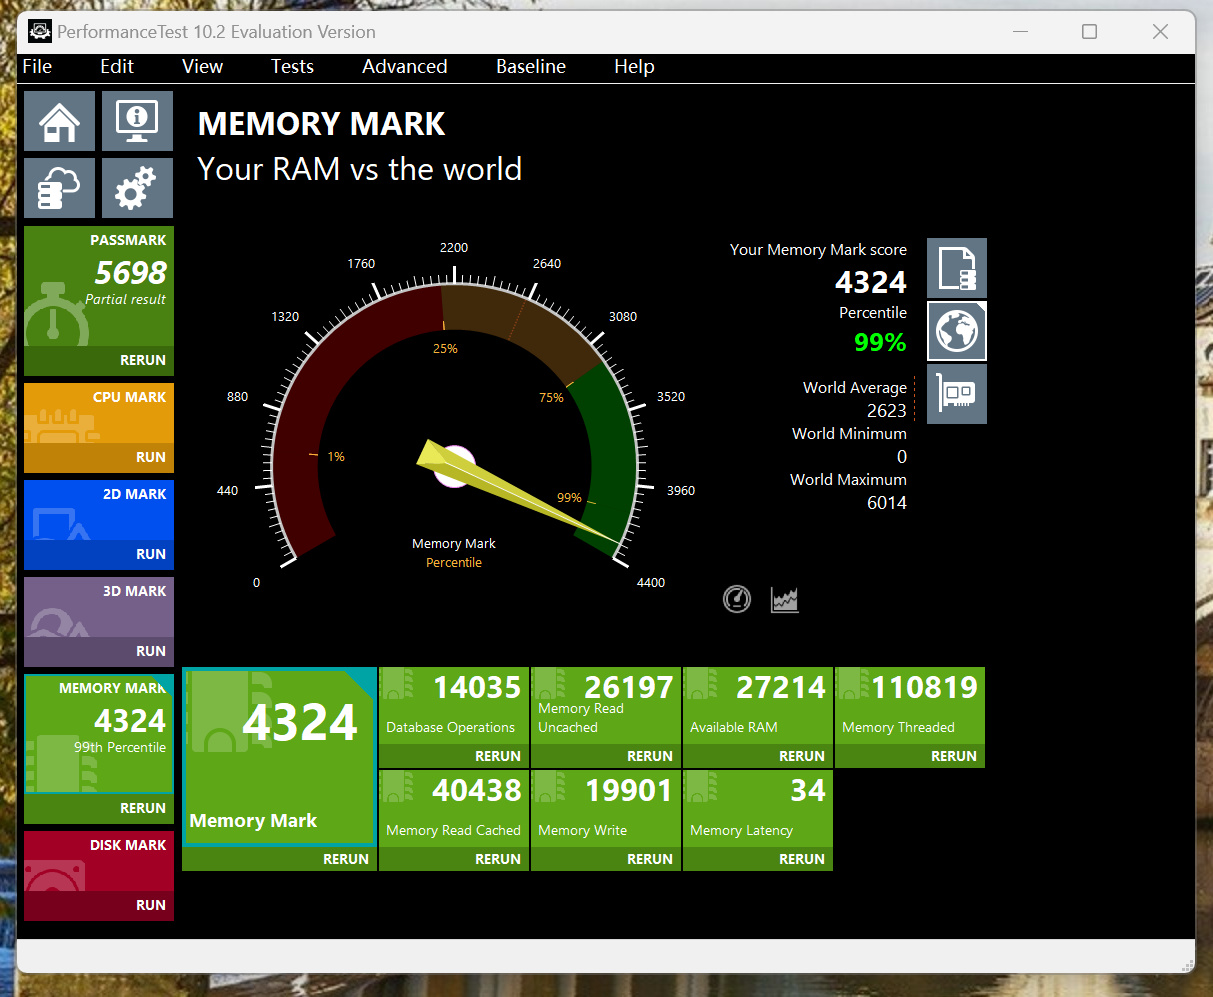
Task: Switch to the distribution chart view icon
Action: click(x=785, y=599)
